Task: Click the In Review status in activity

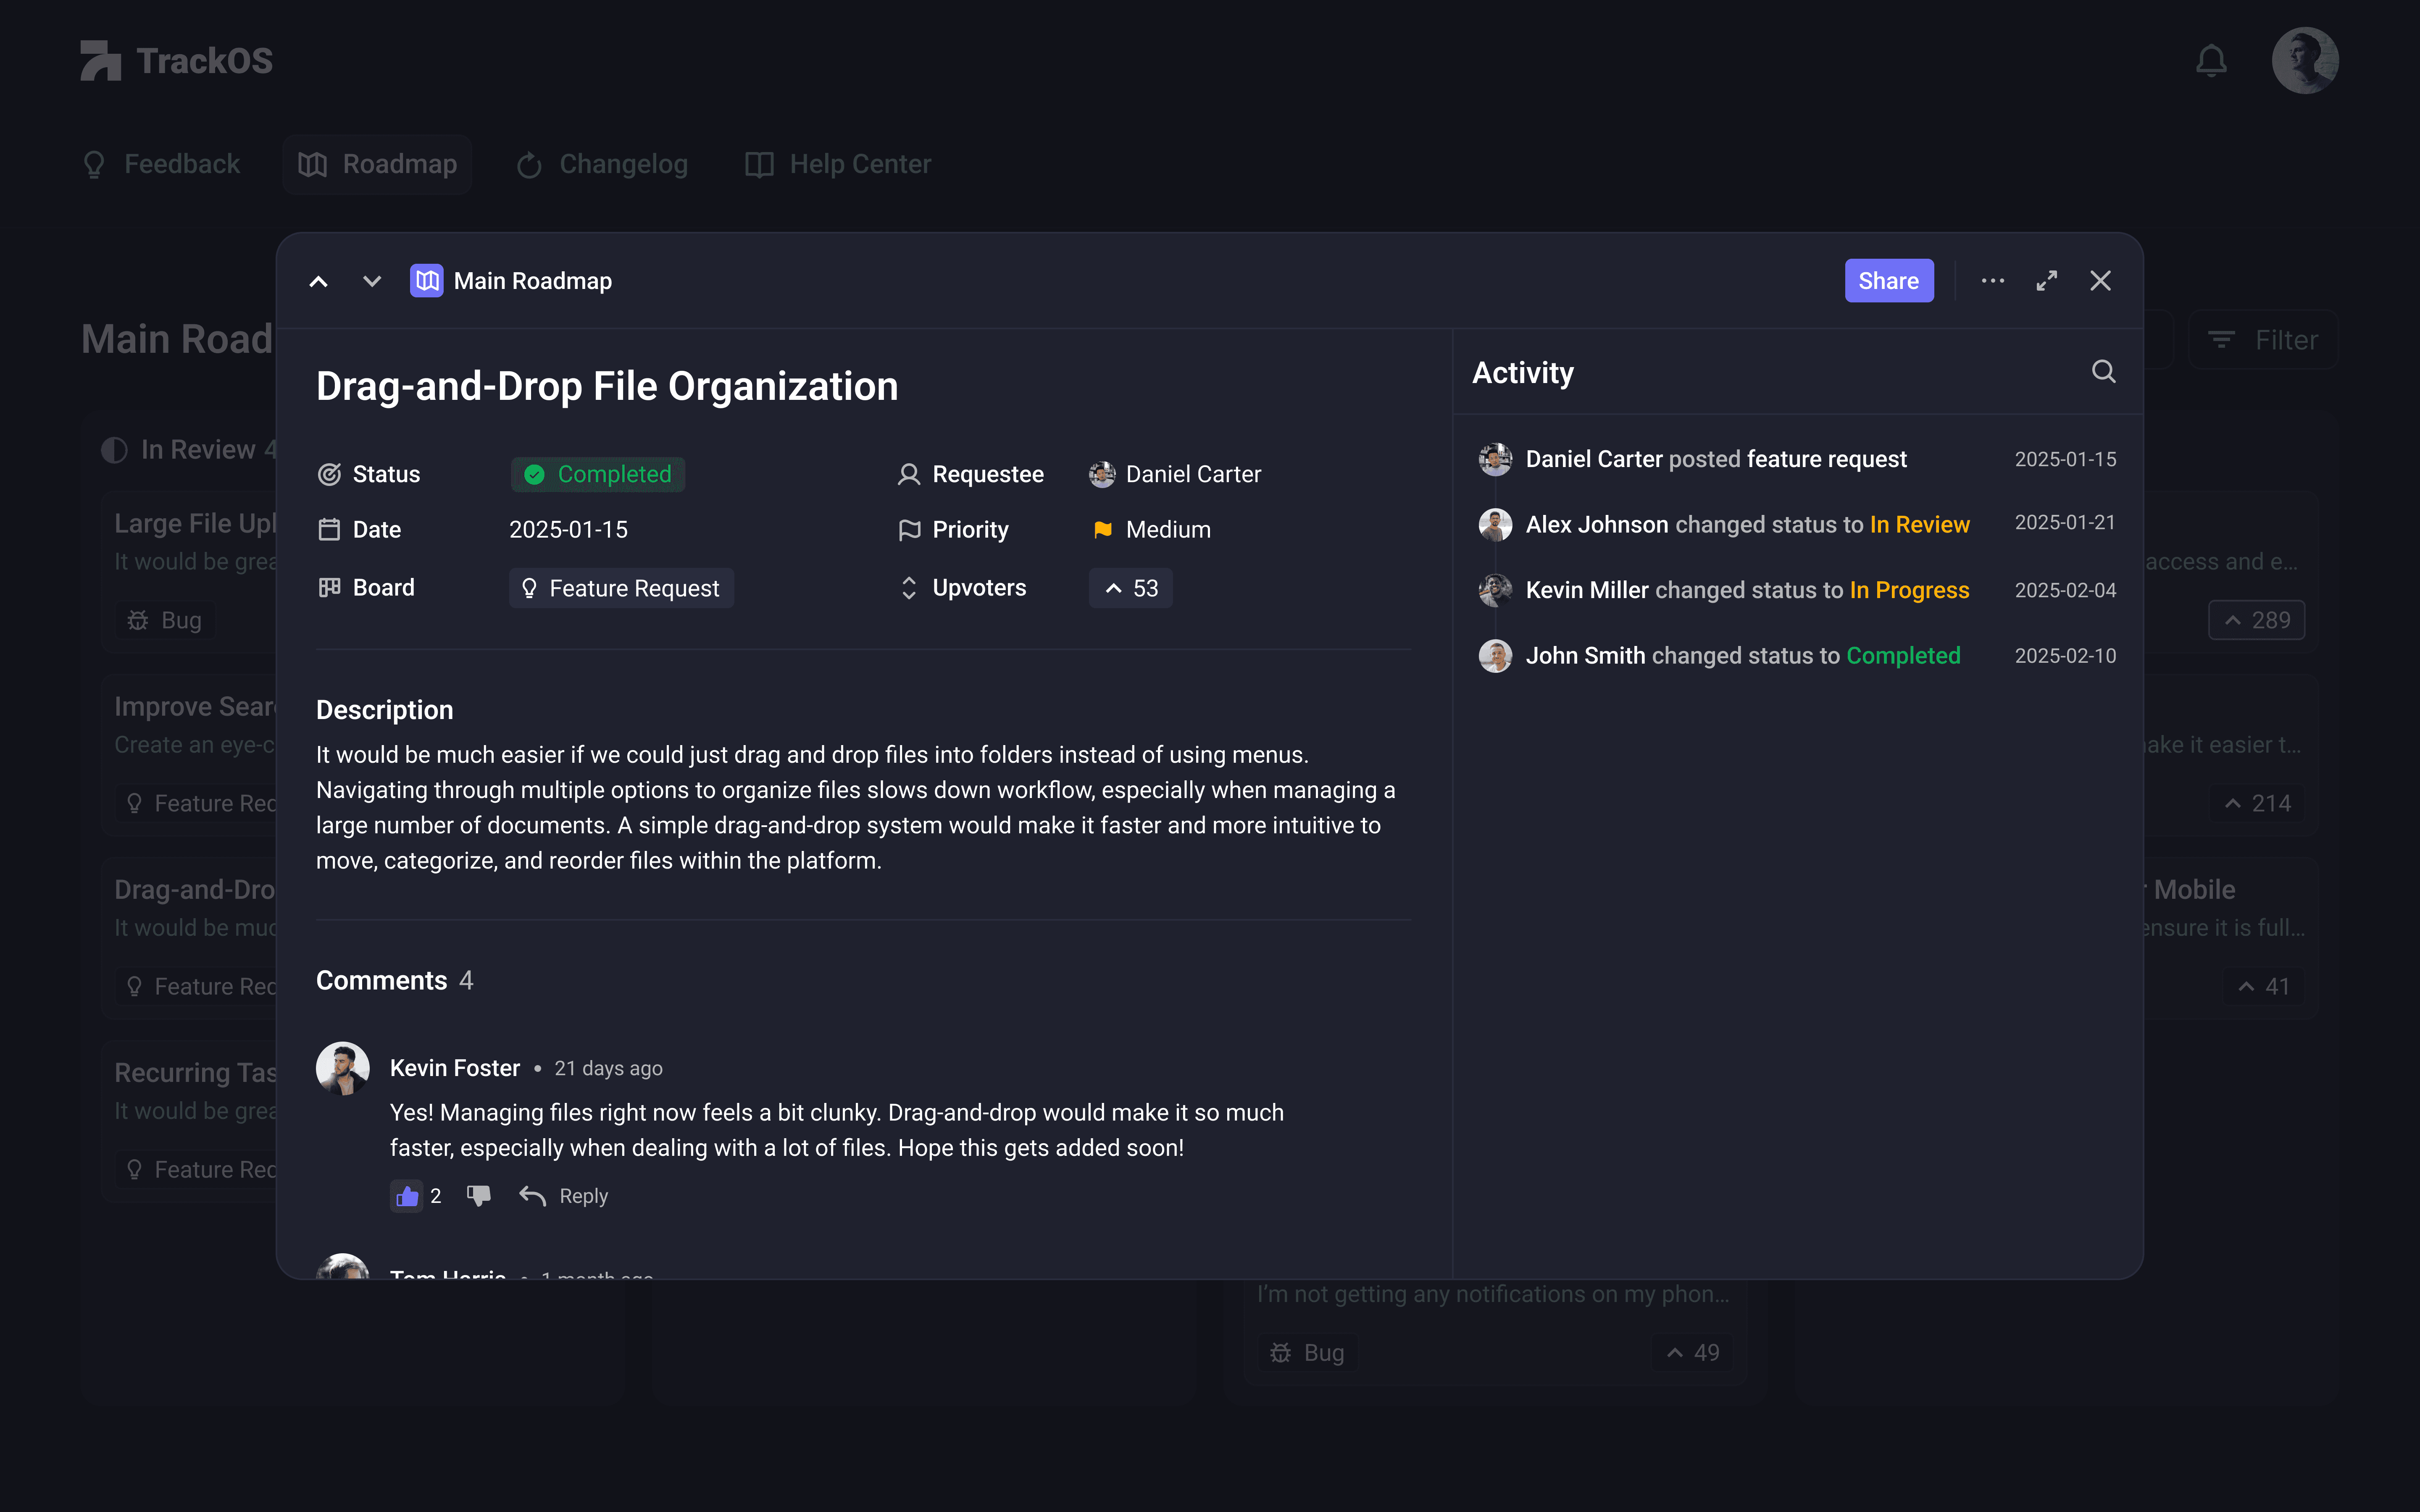Action: pos(1920,525)
